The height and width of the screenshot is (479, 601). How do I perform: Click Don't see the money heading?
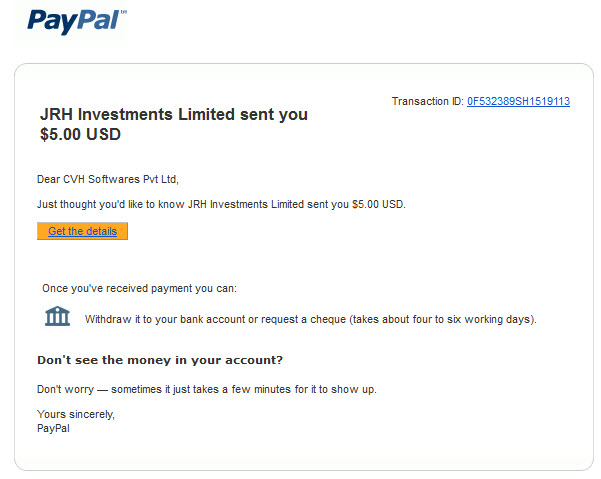(160, 360)
